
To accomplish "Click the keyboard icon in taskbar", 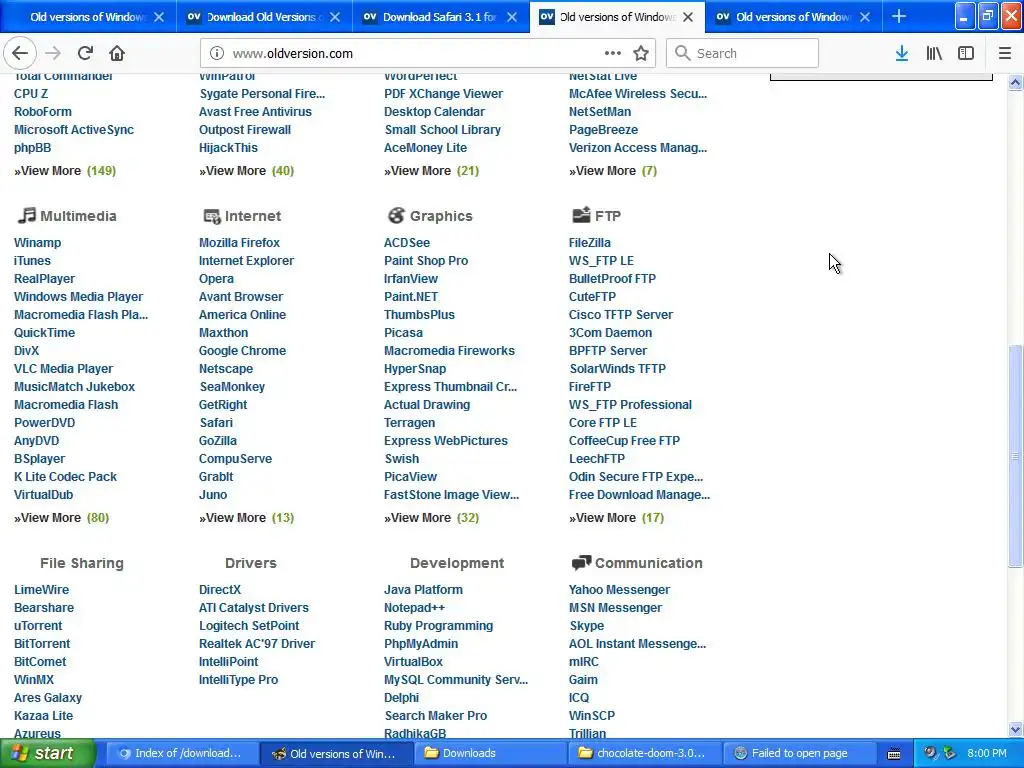I will 893,754.
